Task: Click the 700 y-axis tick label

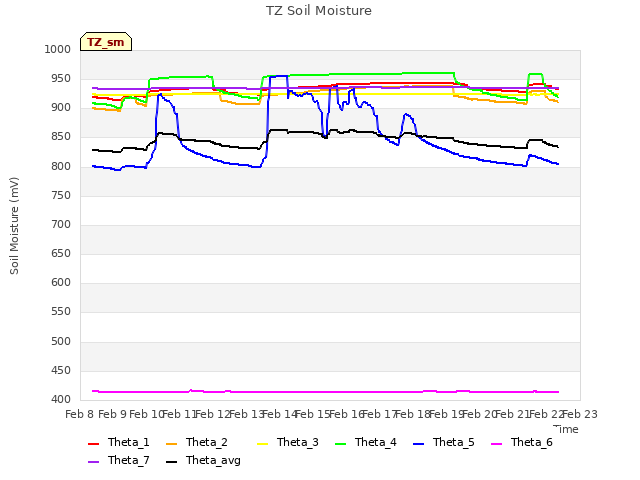Action: click(x=61, y=224)
